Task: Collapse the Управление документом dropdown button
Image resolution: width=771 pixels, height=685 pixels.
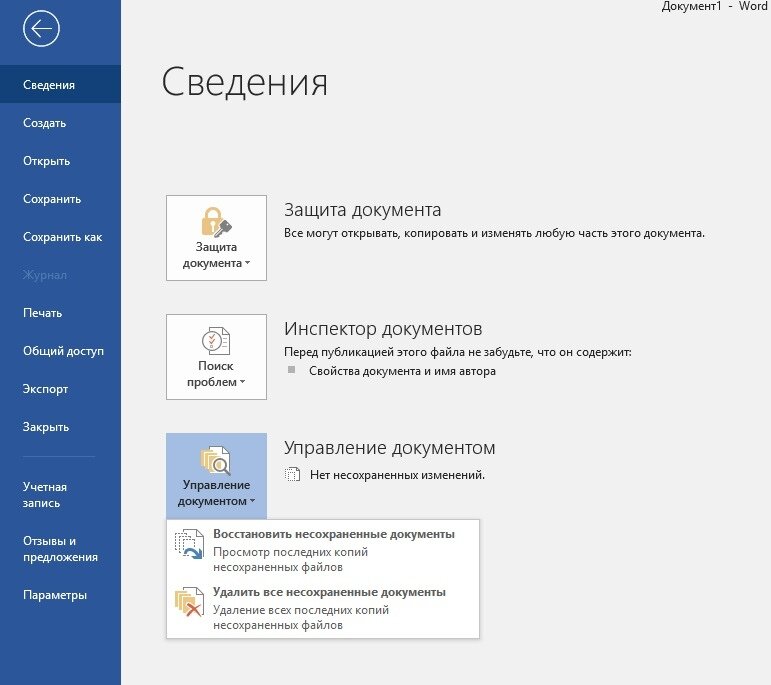Action: 216,476
